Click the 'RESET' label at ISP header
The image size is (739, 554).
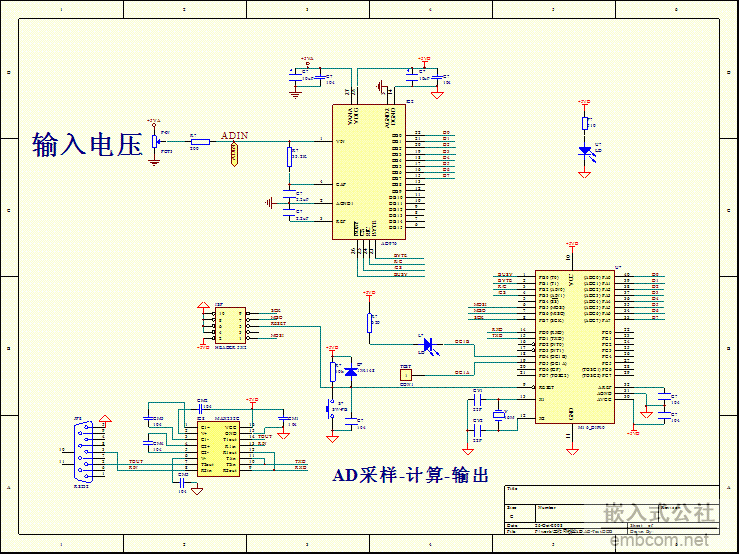pos(278,323)
